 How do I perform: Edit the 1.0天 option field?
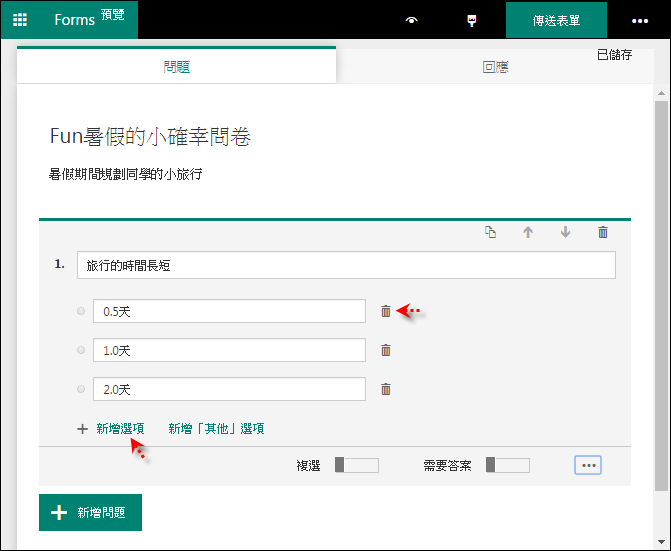[229, 350]
